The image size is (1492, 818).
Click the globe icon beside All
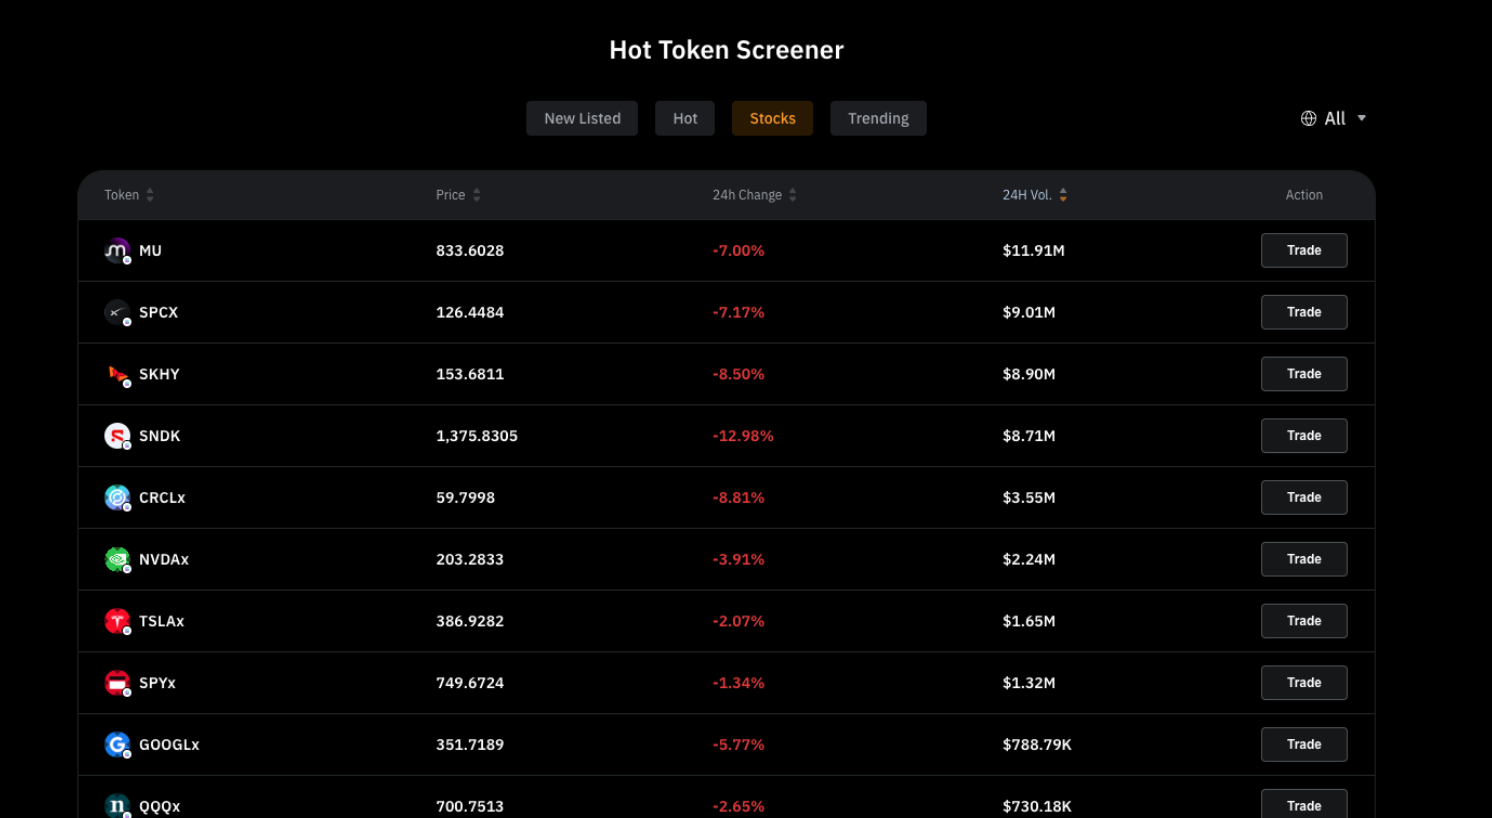(1308, 118)
